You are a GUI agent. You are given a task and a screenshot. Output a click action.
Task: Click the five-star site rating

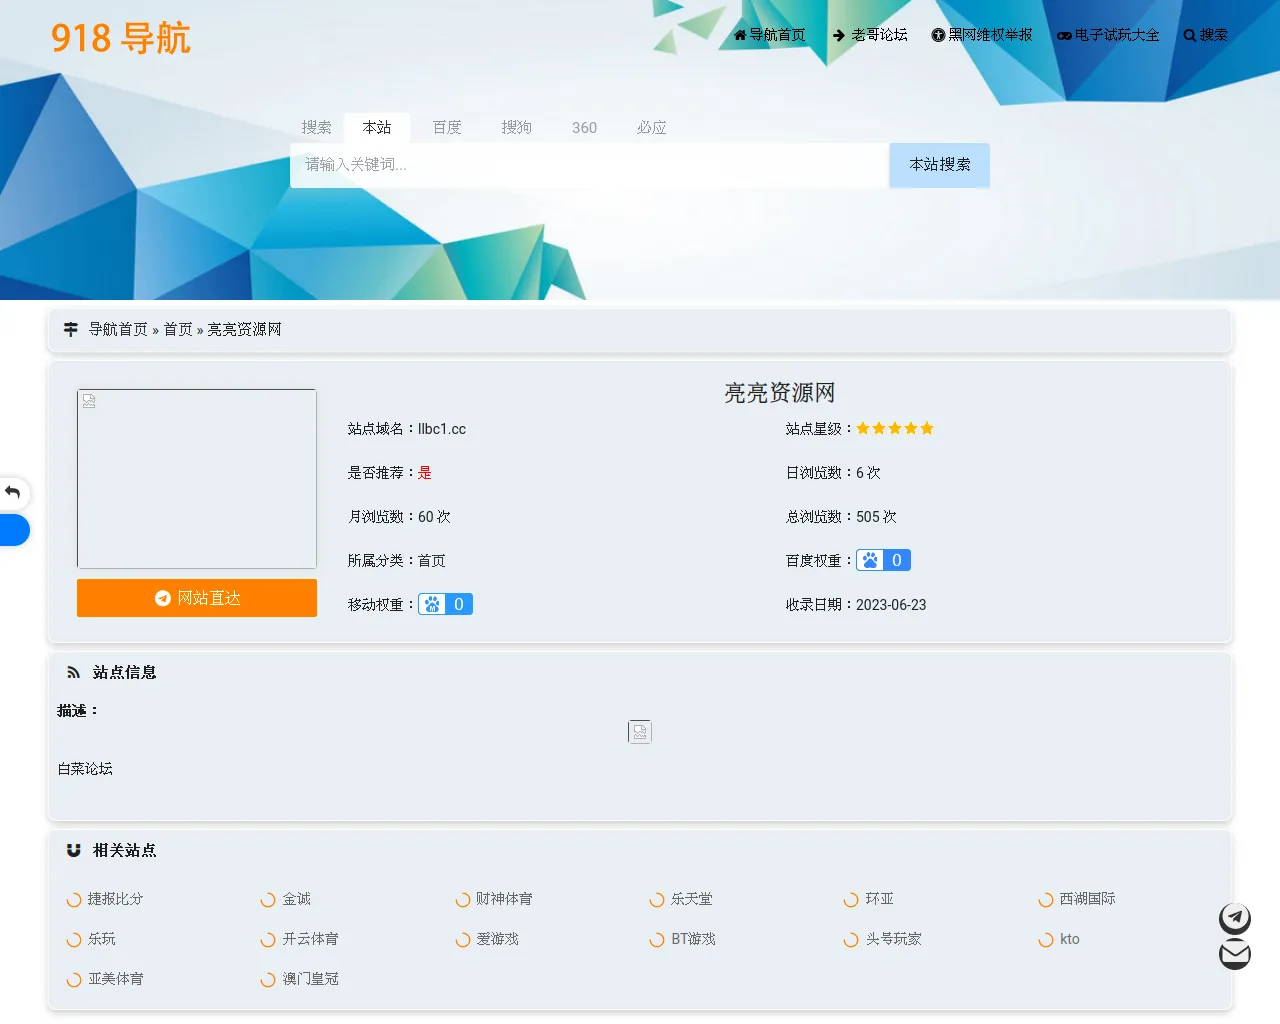click(x=895, y=429)
